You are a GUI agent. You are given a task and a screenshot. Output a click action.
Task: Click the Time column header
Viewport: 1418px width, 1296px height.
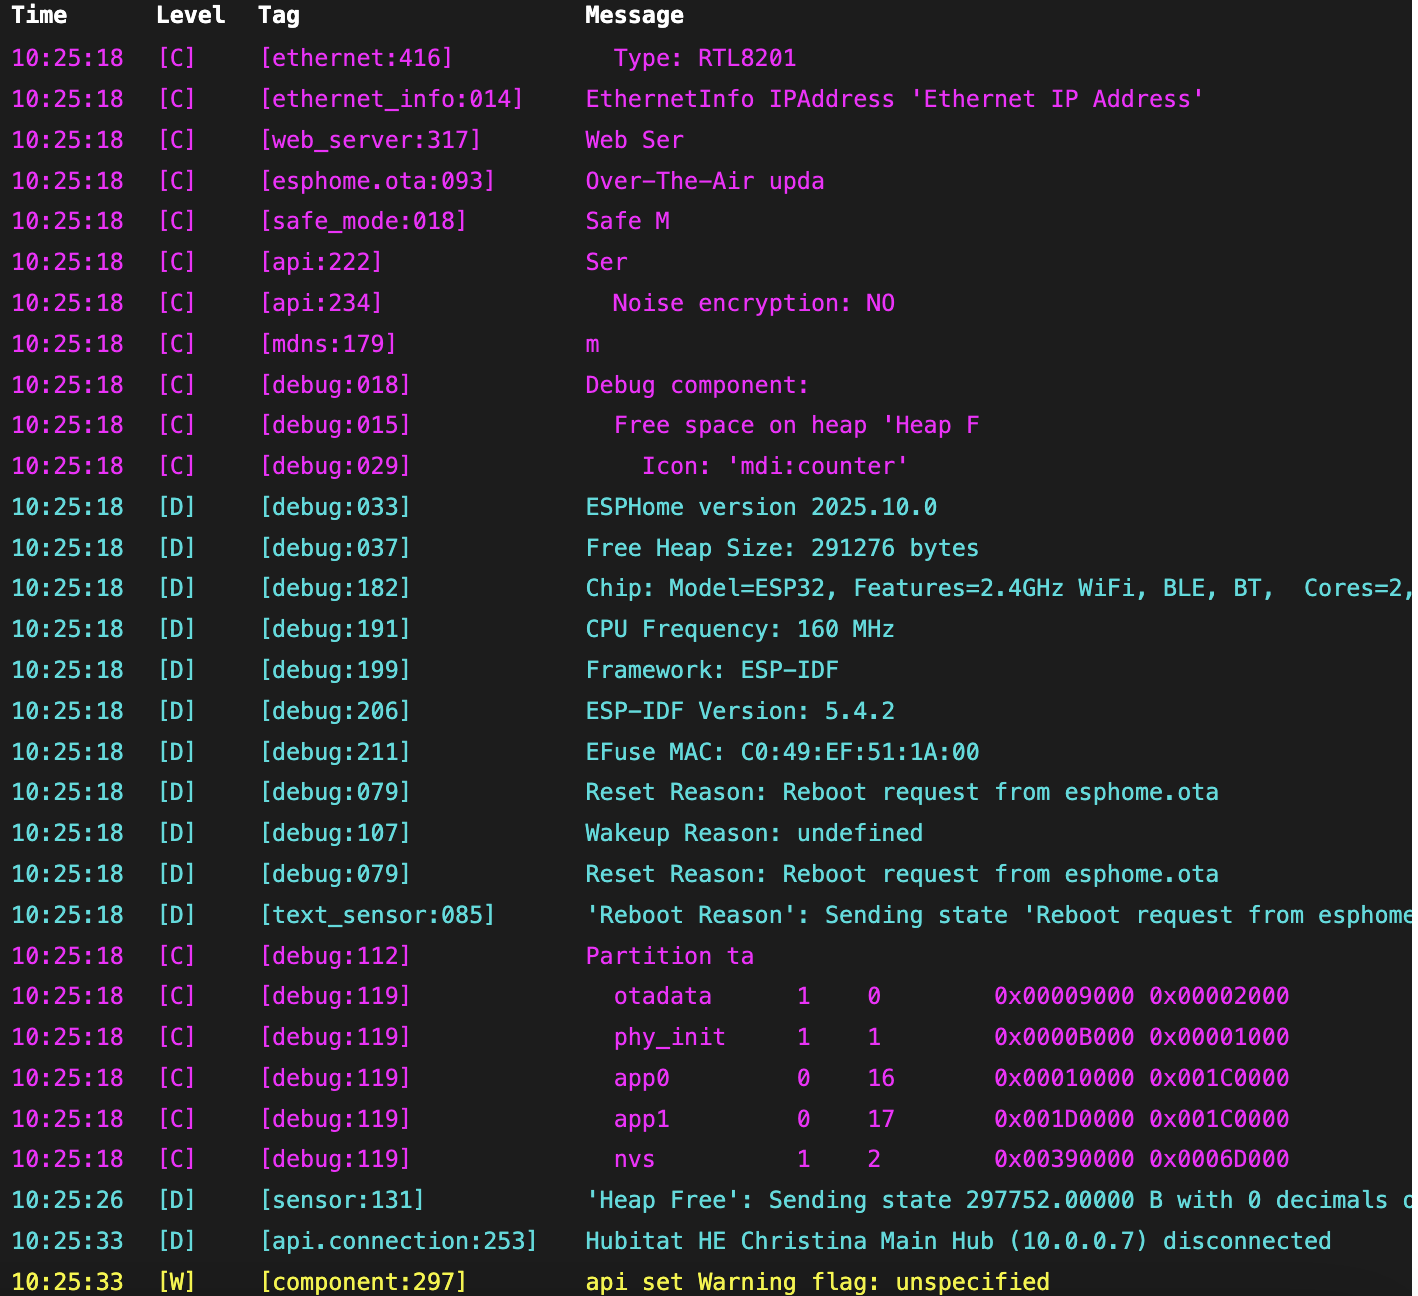[39, 15]
